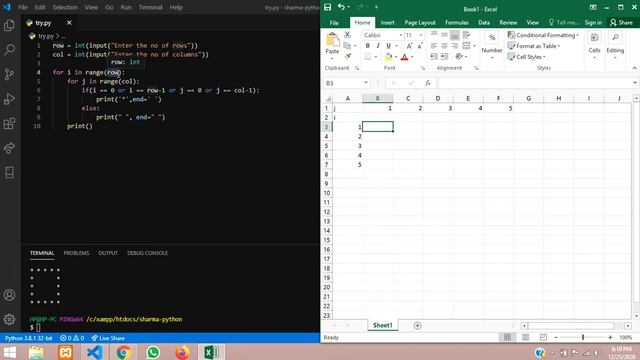640x360 pixels.
Task: Click the Excel Select All corner
Action: (x=328, y=98)
